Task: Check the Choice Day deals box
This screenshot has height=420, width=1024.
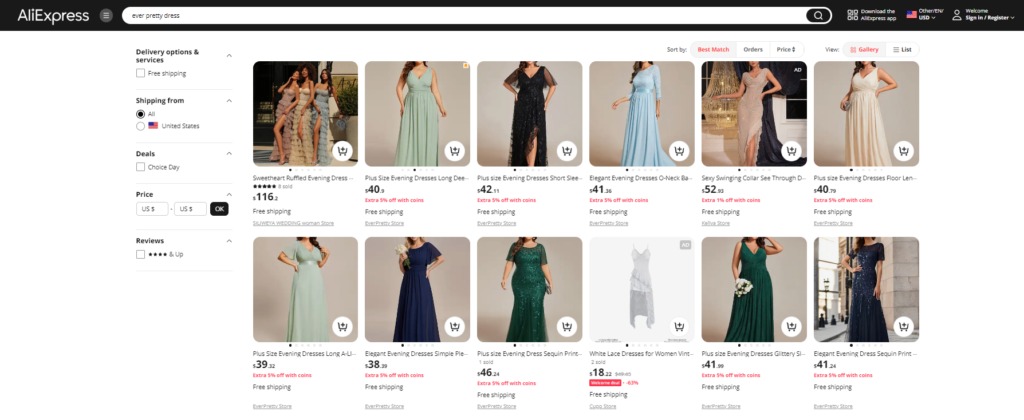Action: [141, 167]
